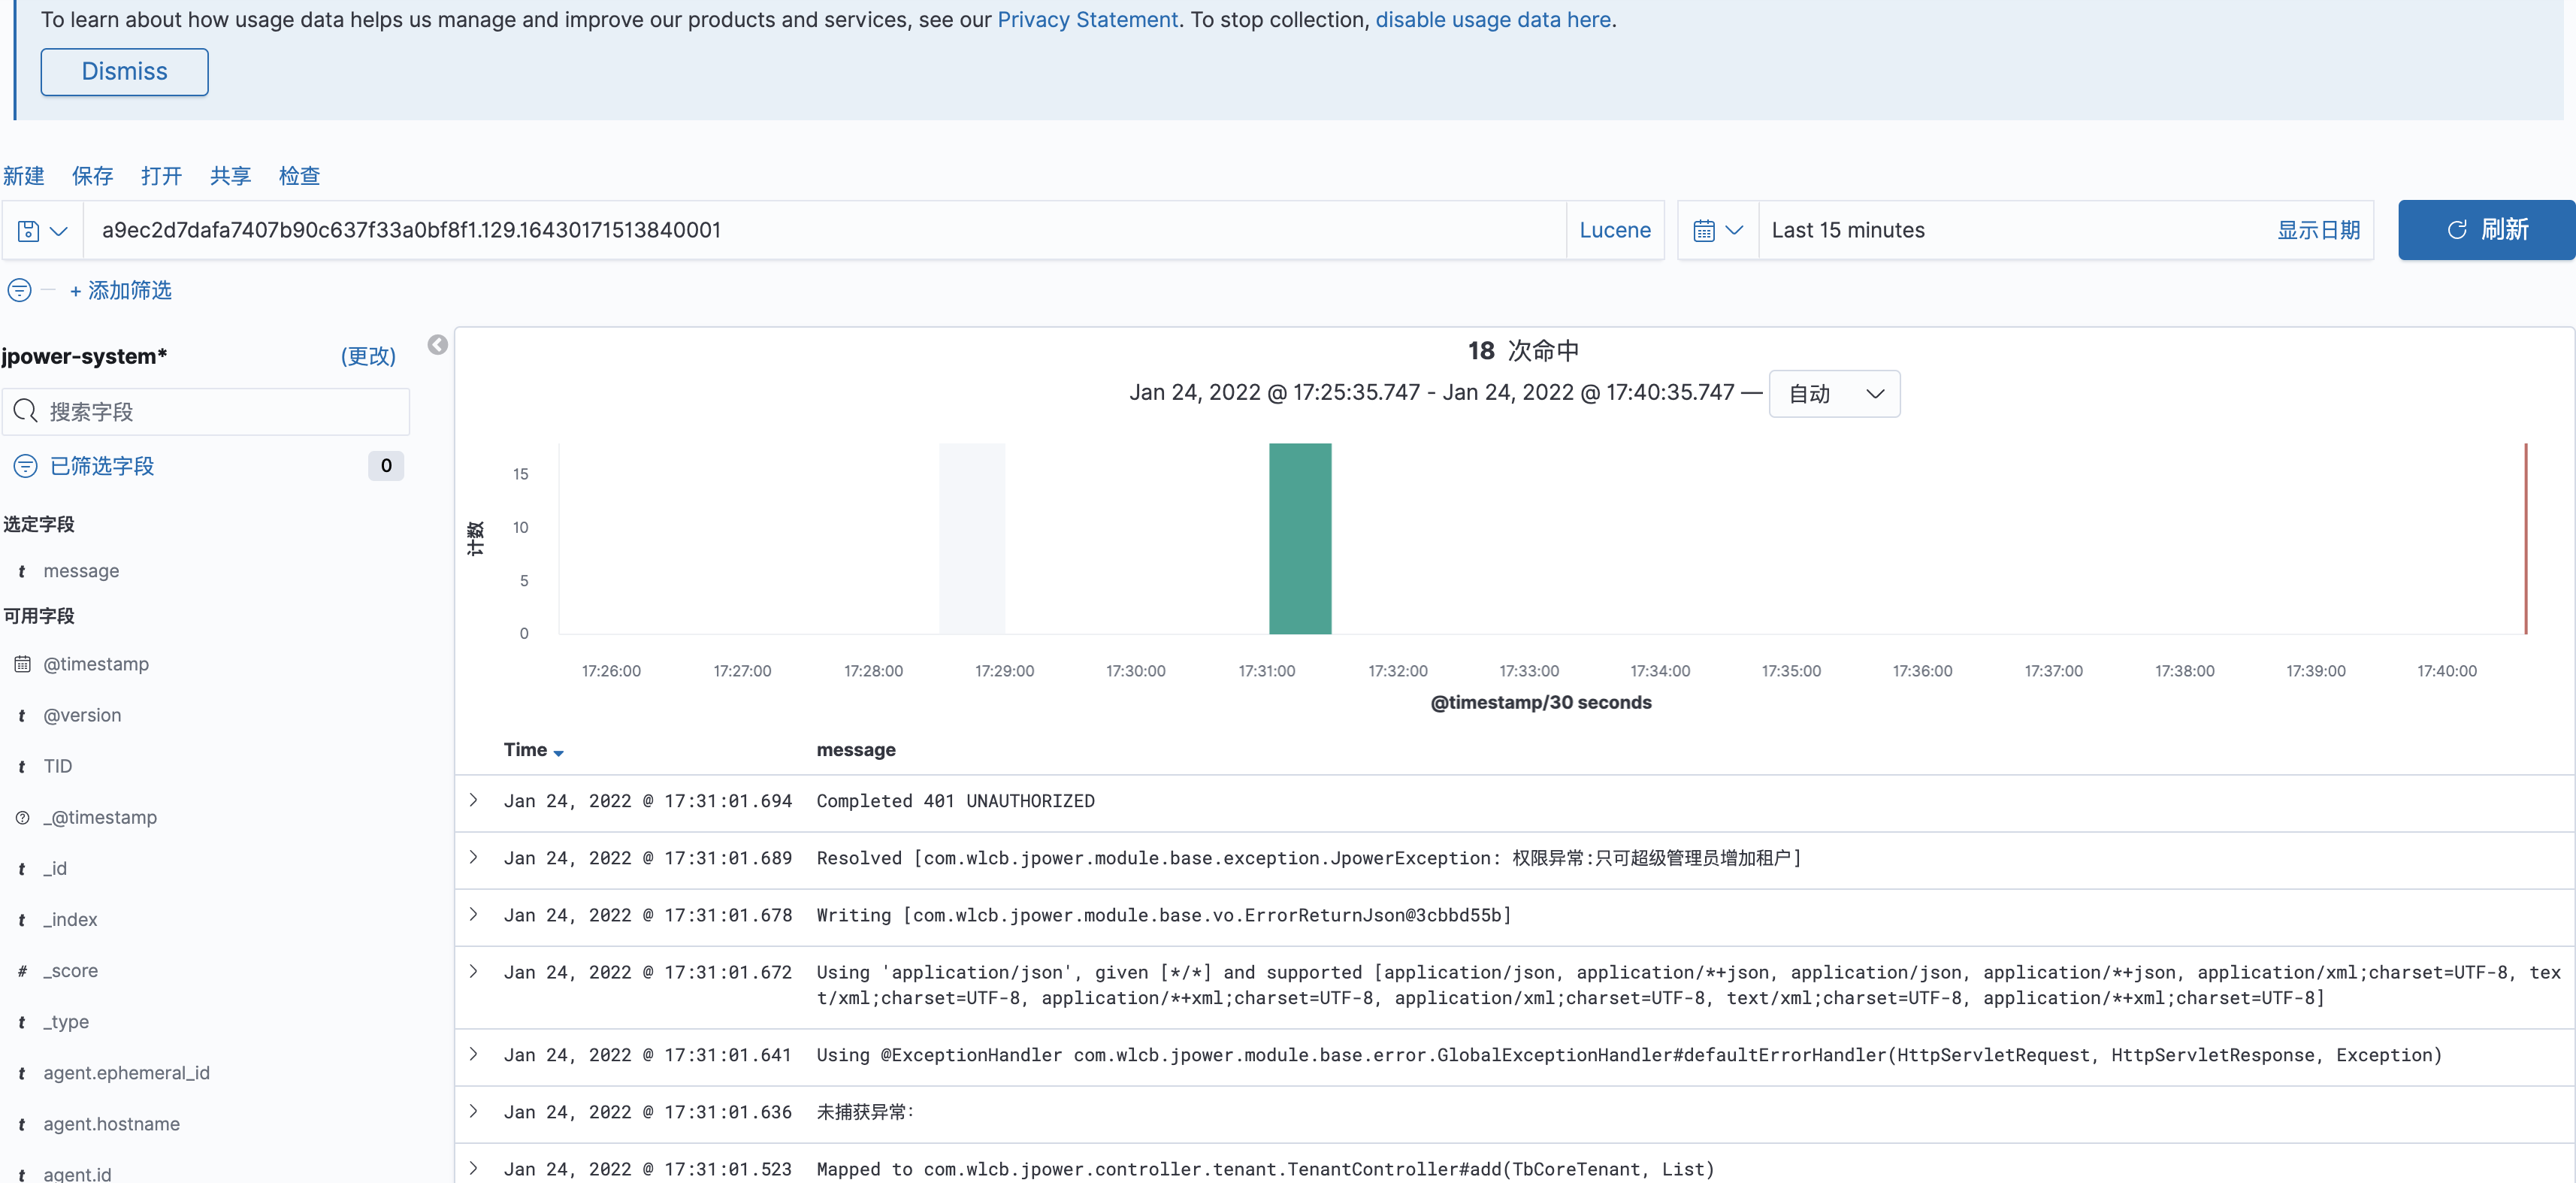Click the Last 15 minutes time range
Screen dimensions: 2576x1183
(x=1848, y=230)
